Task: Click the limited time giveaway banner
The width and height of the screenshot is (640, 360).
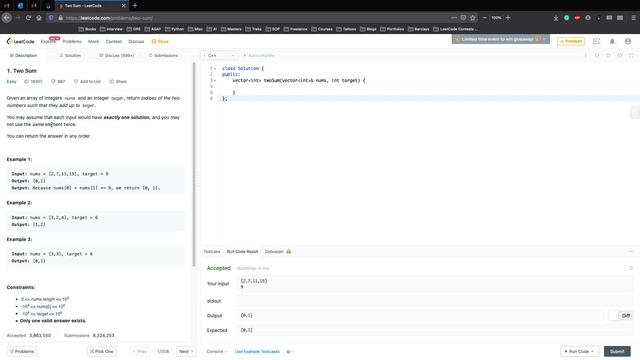Action: coord(500,39)
